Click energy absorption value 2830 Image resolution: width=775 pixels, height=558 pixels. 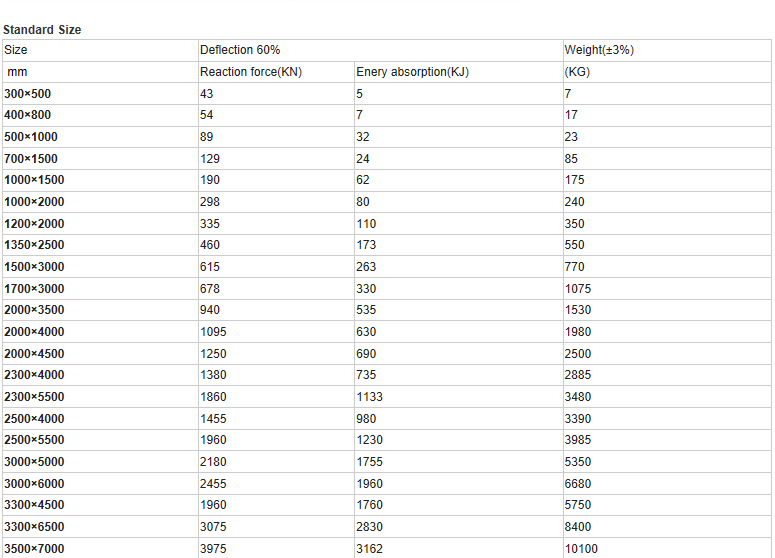tap(369, 527)
